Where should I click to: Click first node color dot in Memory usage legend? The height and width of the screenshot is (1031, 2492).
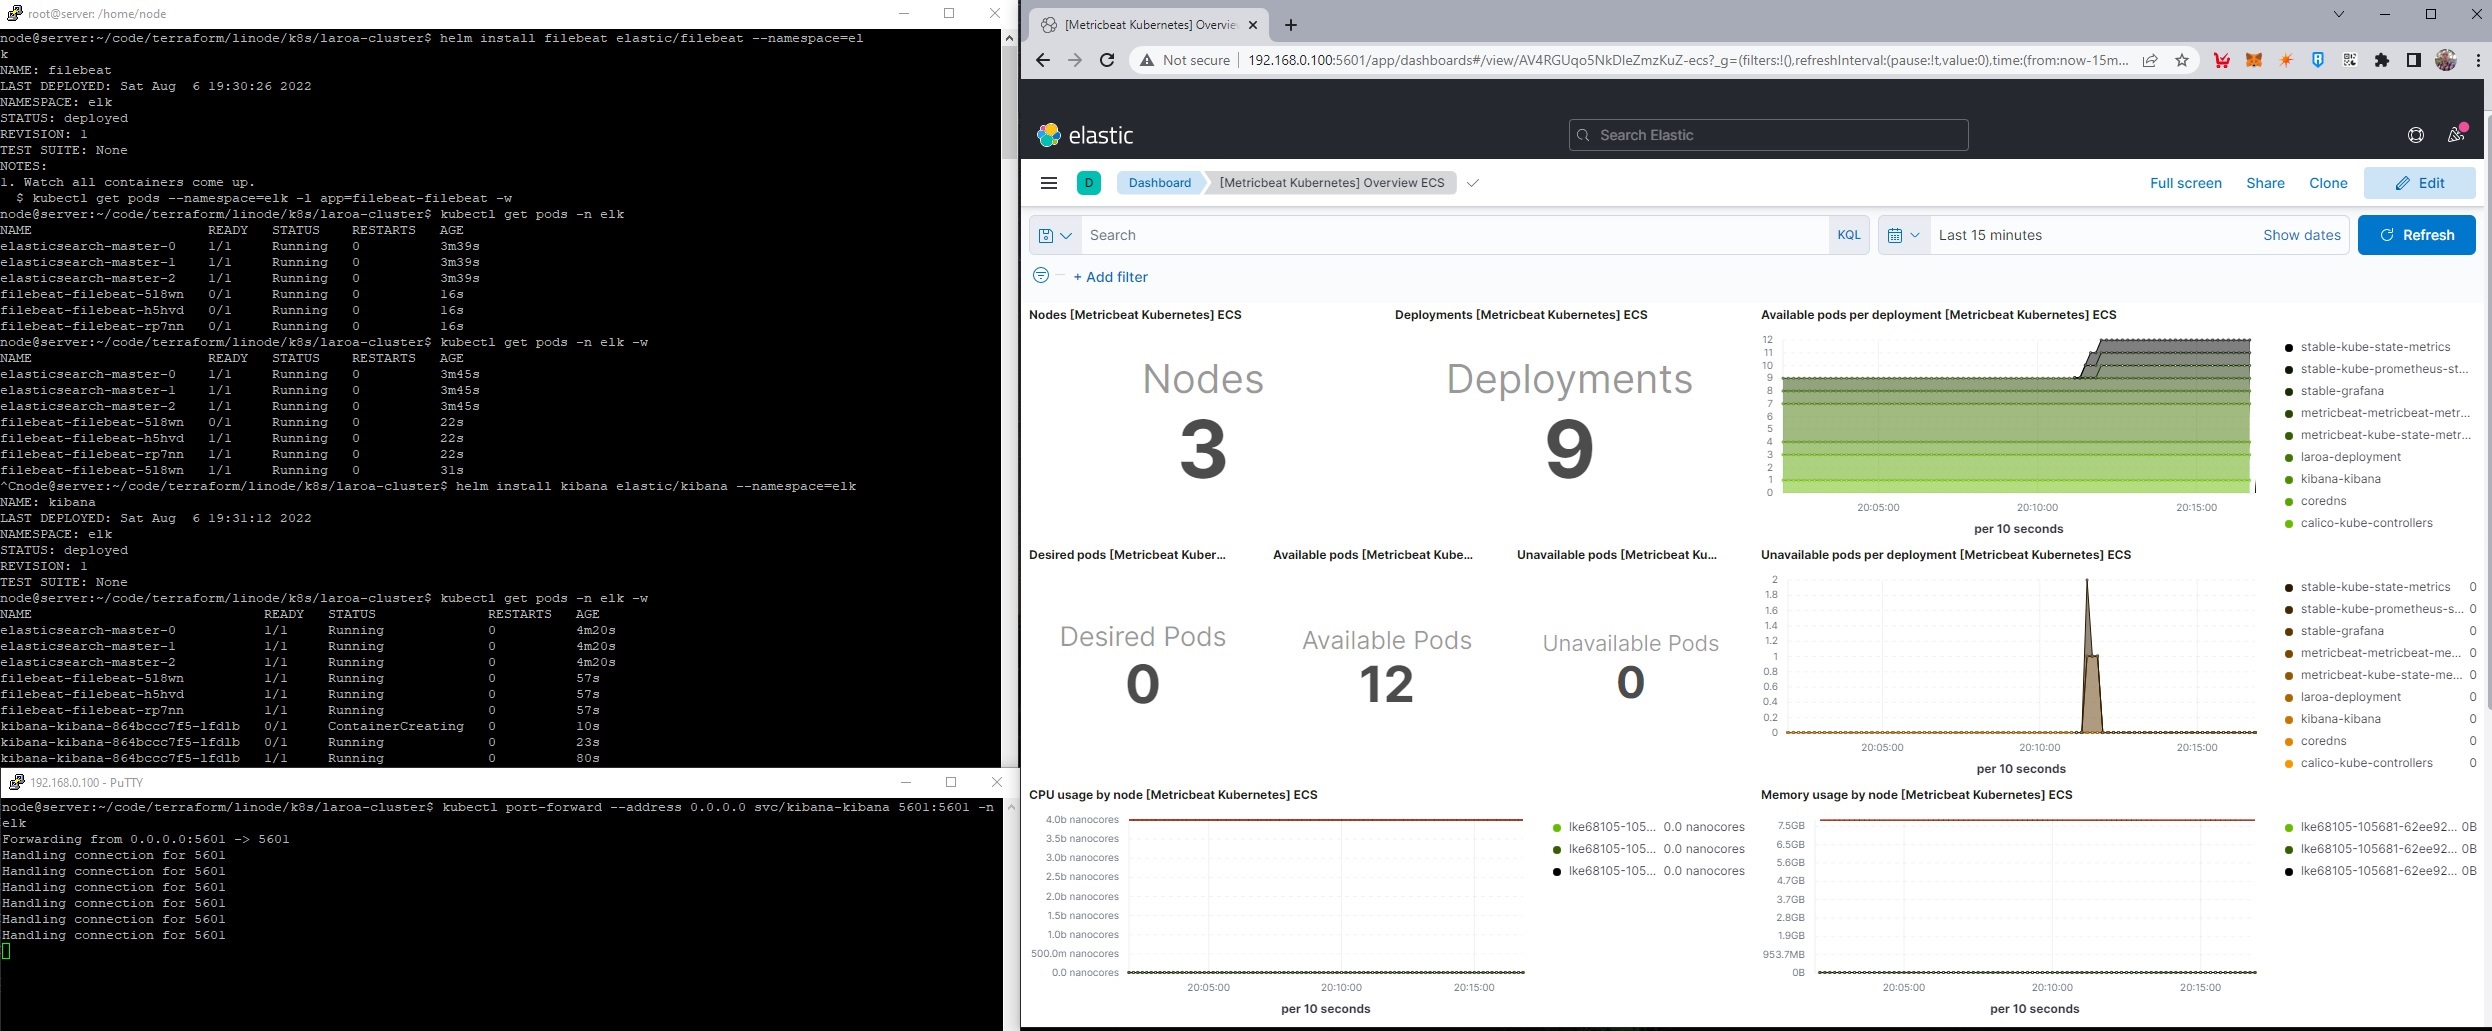click(x=2289, y=827)
